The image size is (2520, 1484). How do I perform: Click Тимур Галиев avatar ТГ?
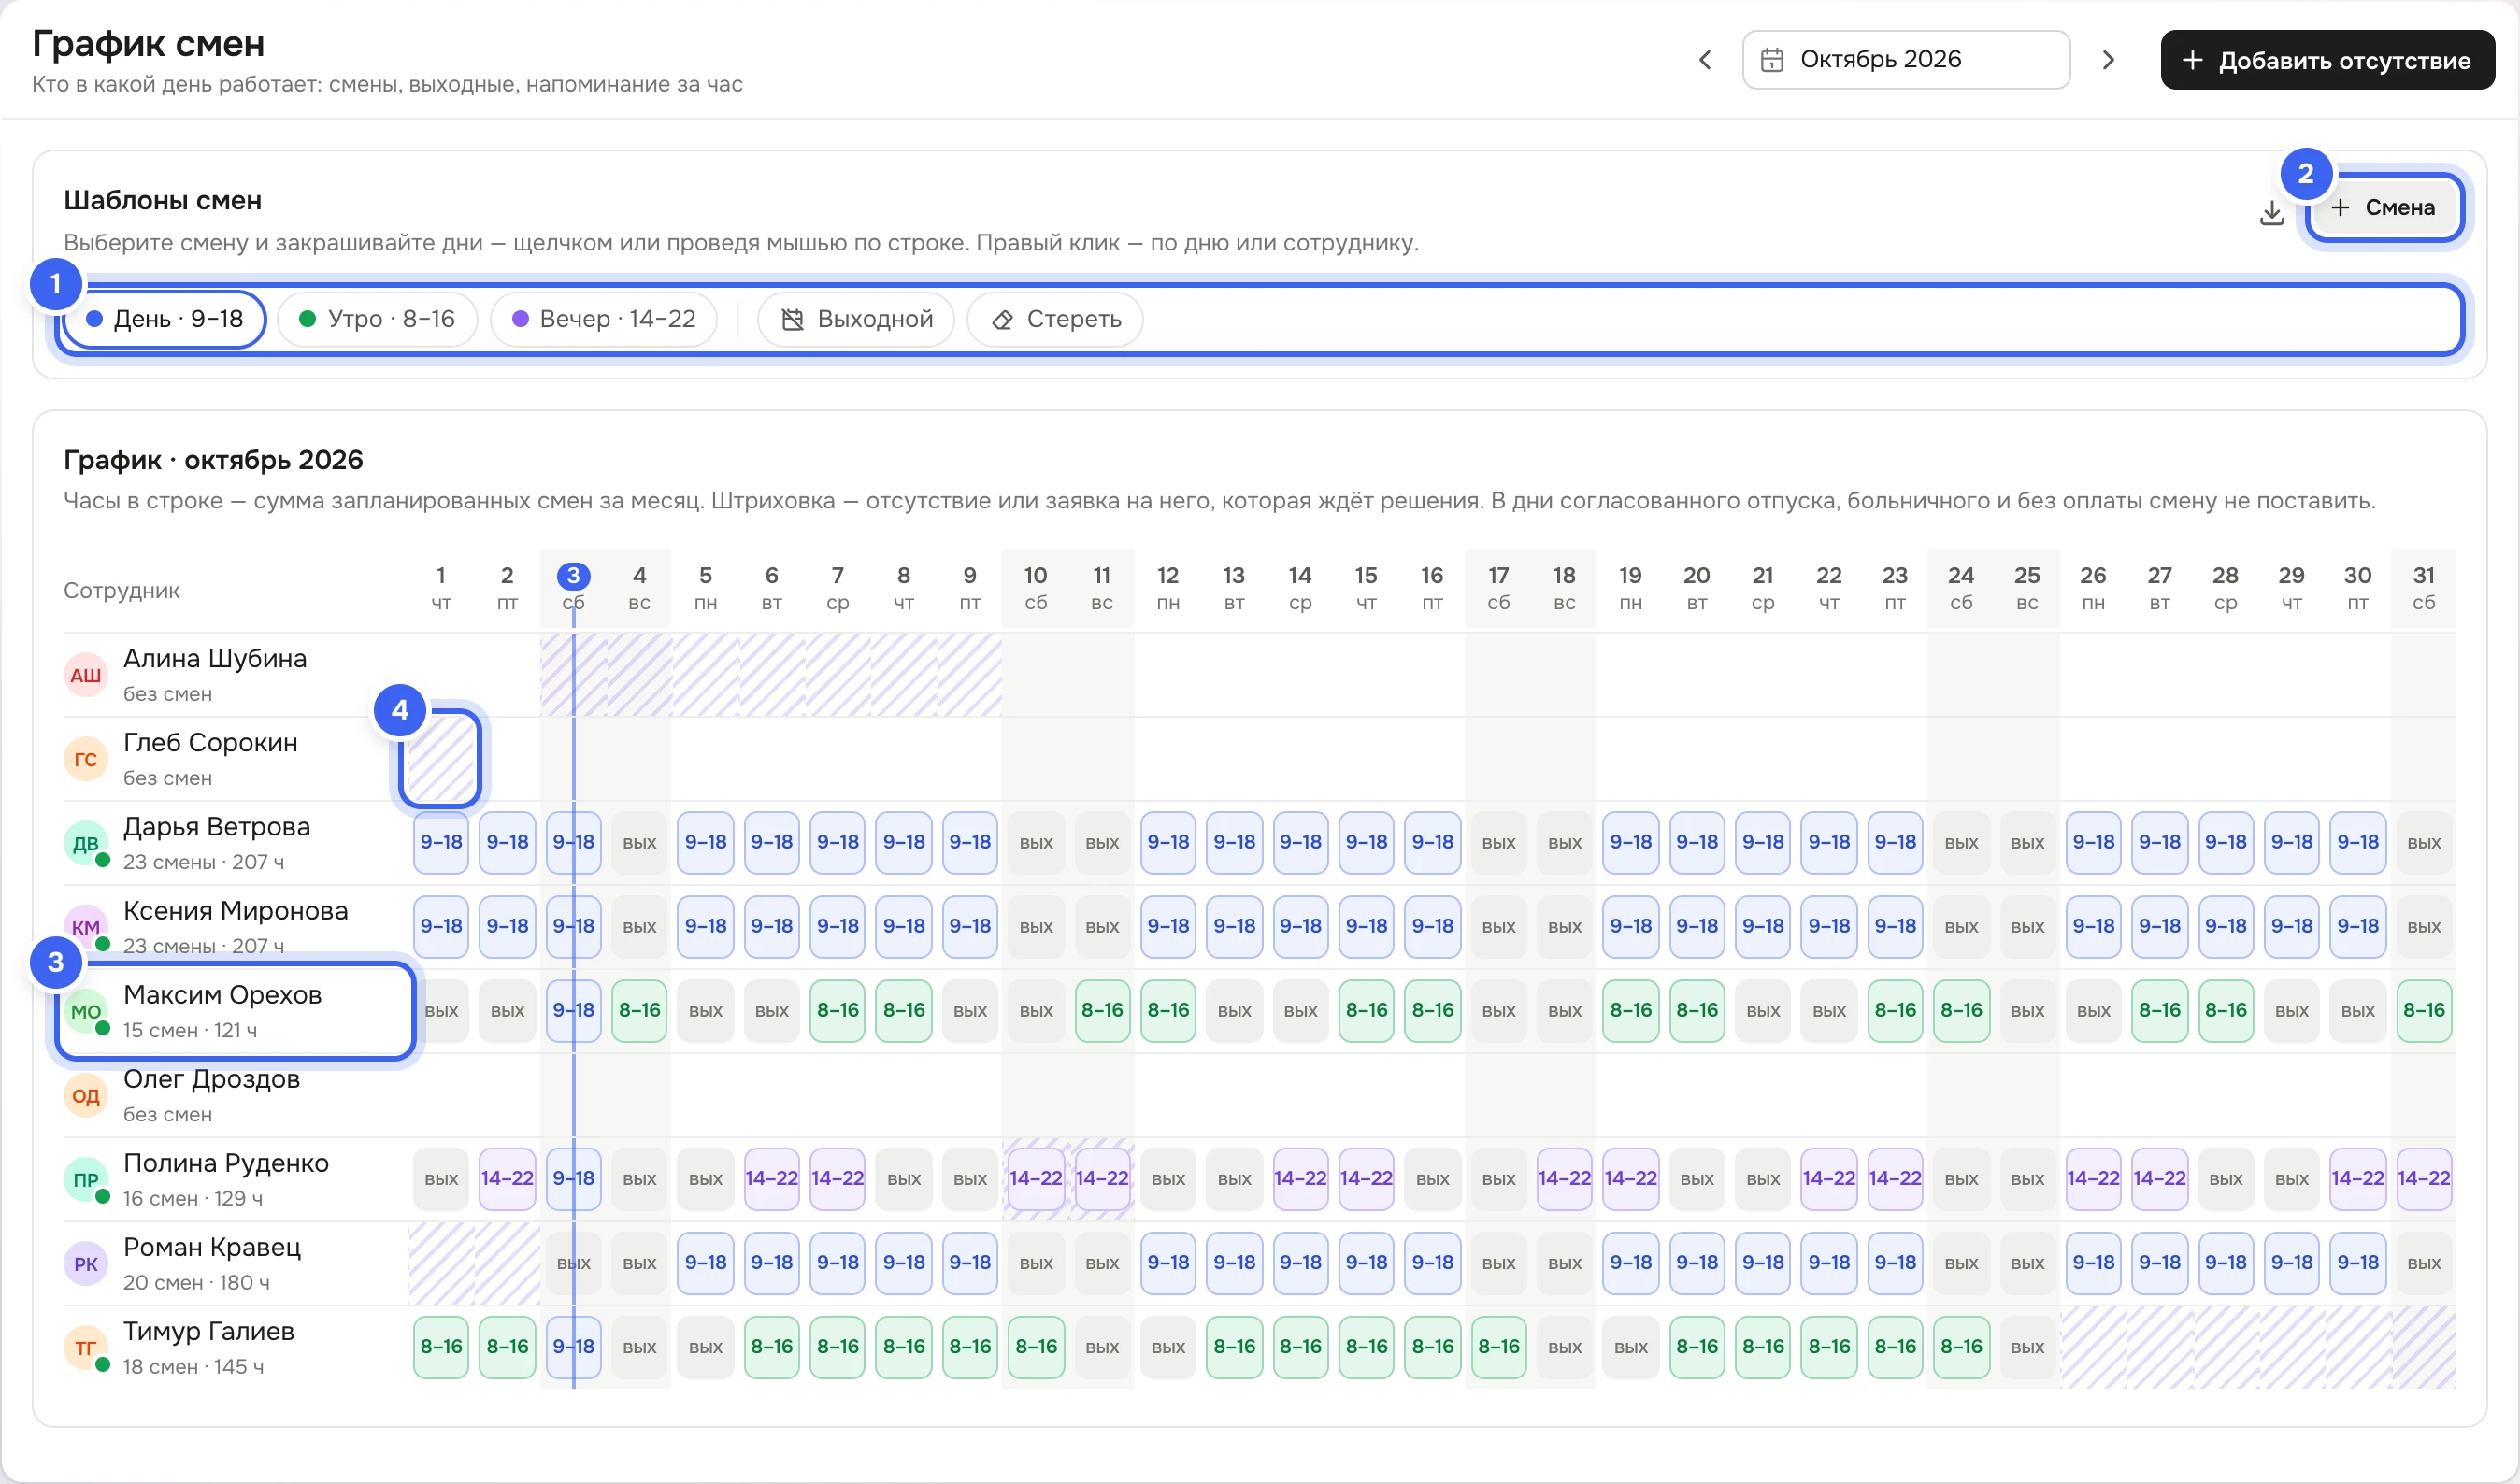coord(85,1347)
